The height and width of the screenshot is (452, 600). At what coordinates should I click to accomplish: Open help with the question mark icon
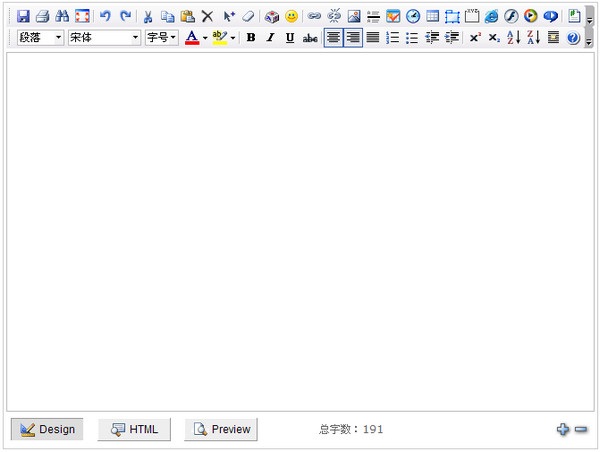(573, 38)
